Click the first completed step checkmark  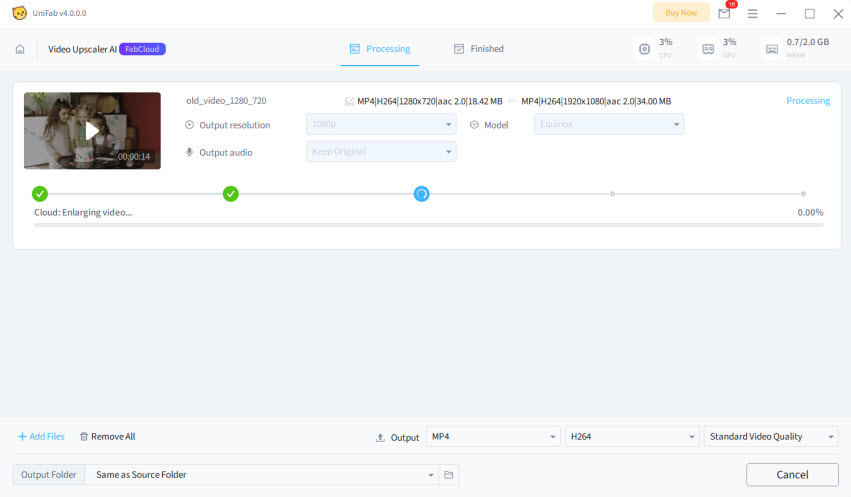pyautogui.click(x=40, y=194)
